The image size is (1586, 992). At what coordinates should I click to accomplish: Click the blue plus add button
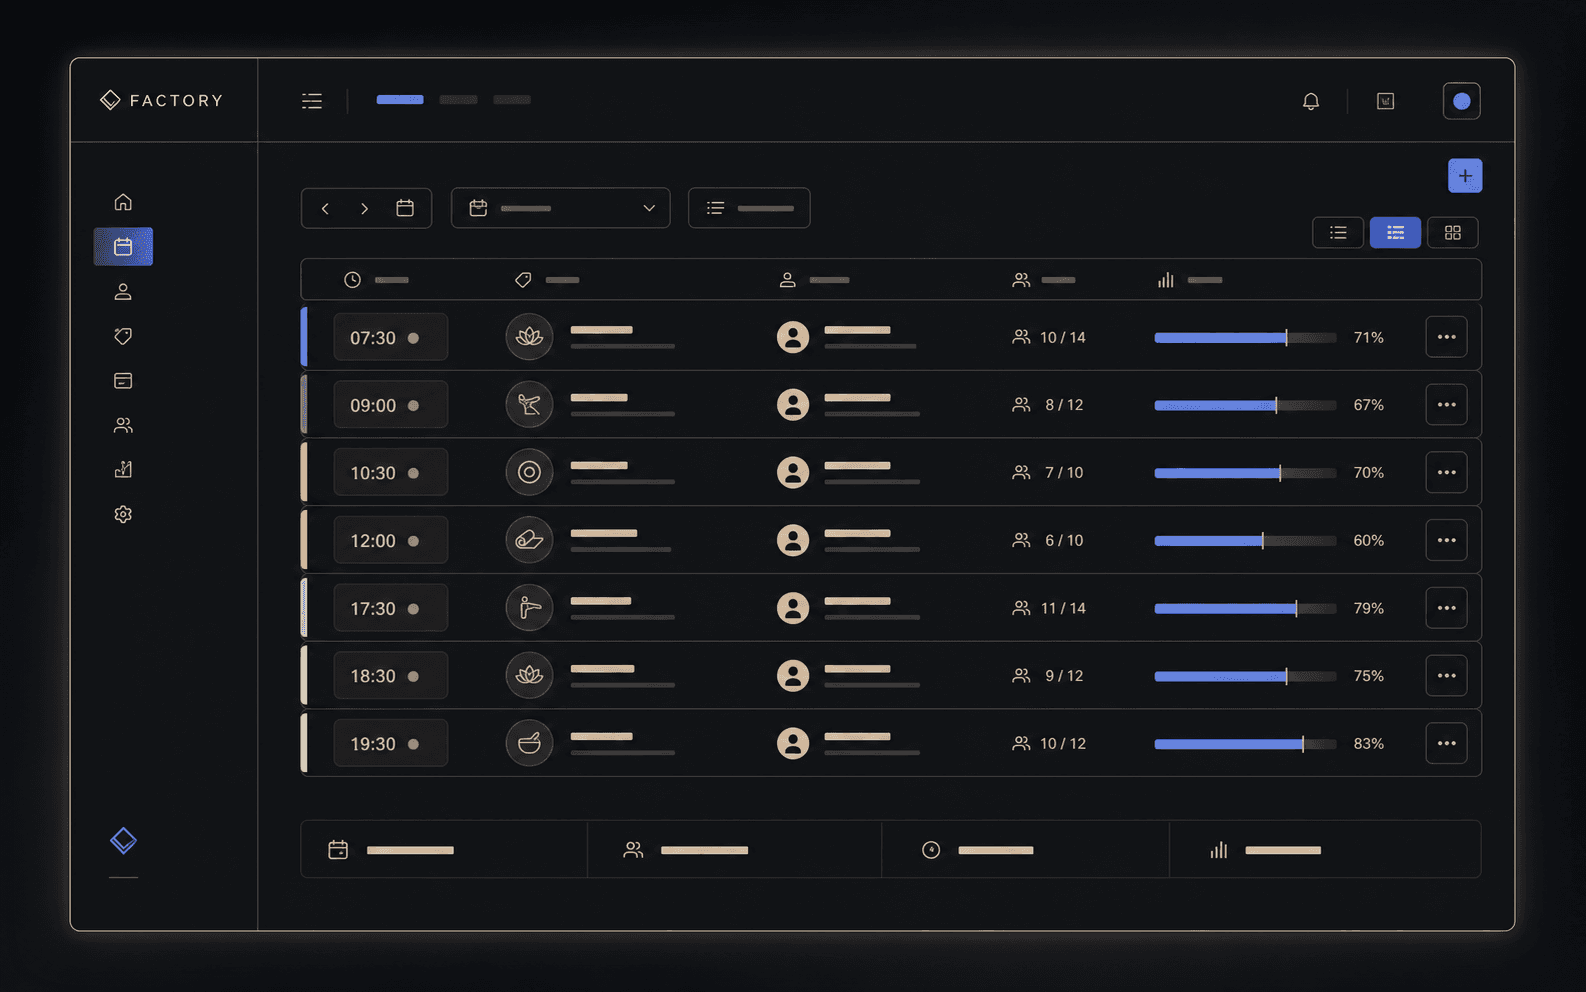click(x=1465, y=176)
